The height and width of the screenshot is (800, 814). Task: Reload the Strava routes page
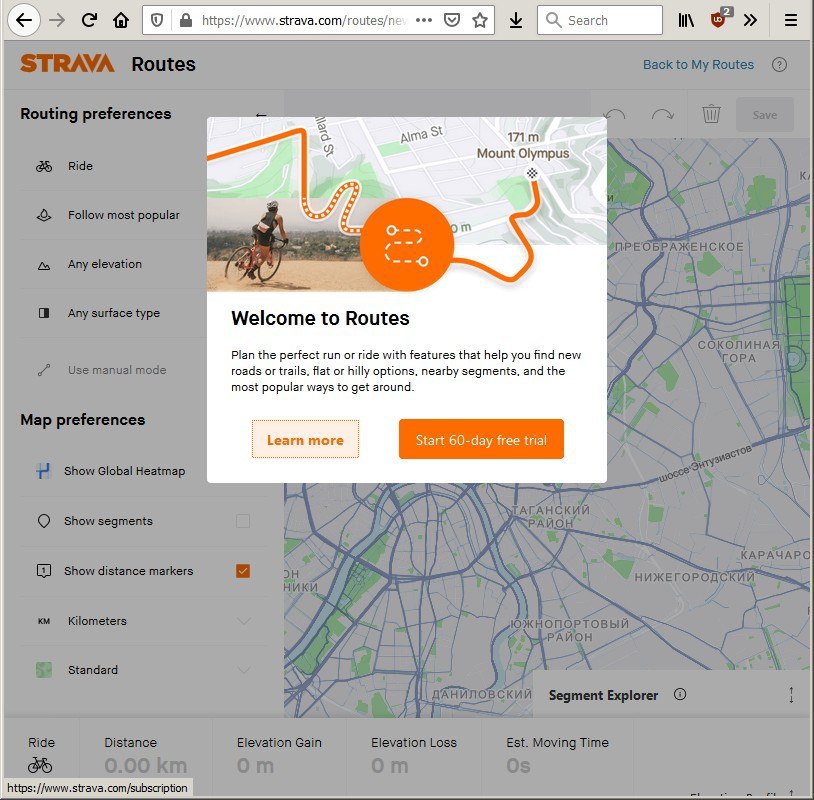89,20
